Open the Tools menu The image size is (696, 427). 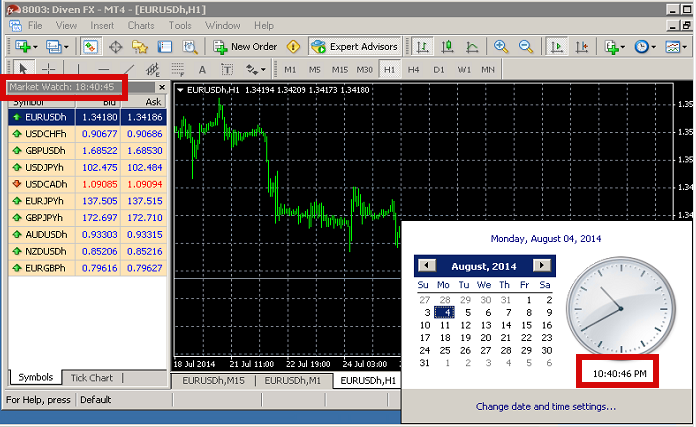tap(180, 26)
